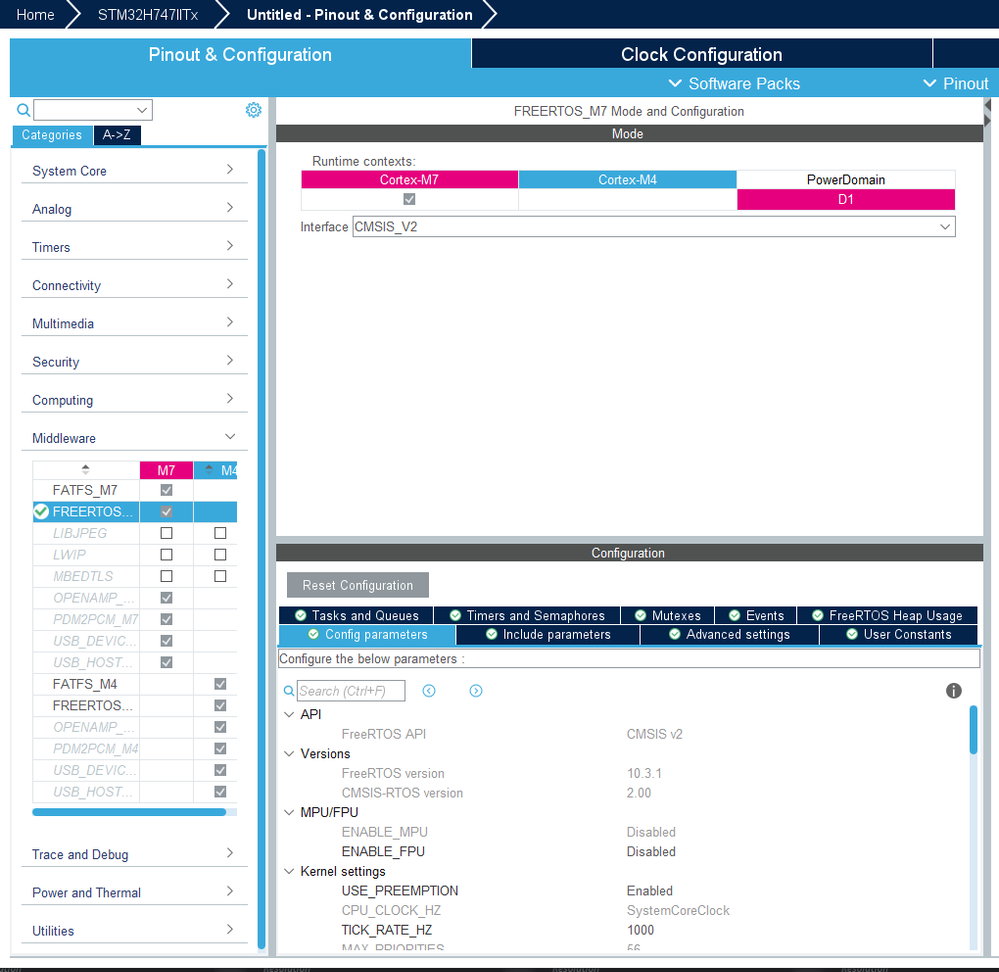Open the Include parameters tab

[x=548, y=634]
